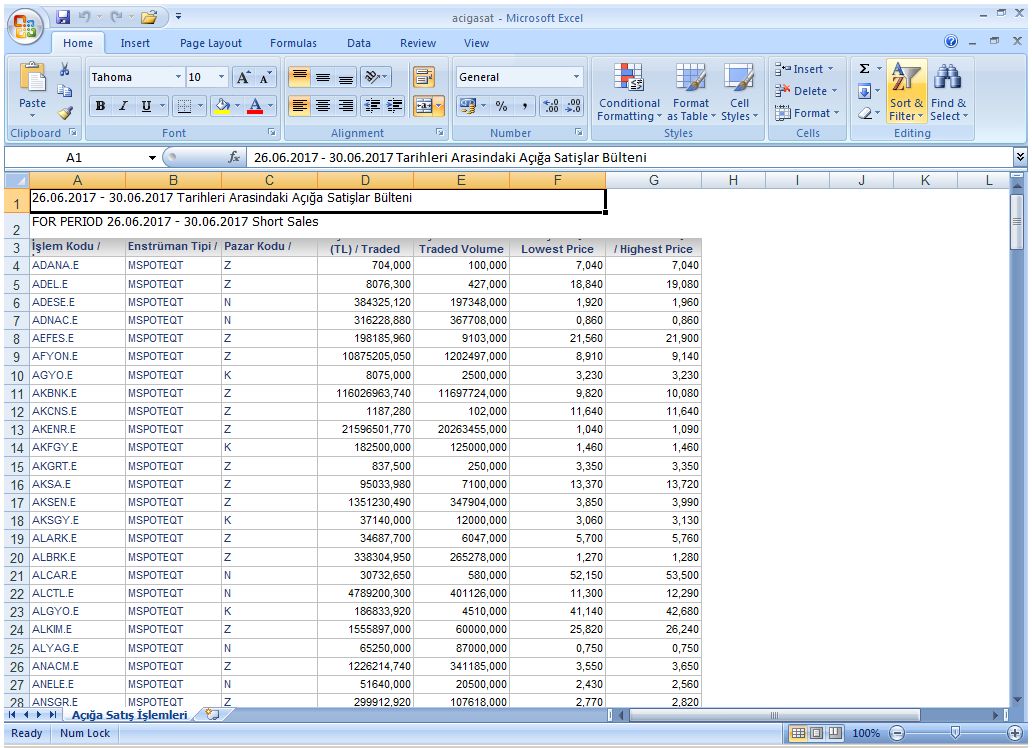Enable Wrap Text for the cell

424,77
